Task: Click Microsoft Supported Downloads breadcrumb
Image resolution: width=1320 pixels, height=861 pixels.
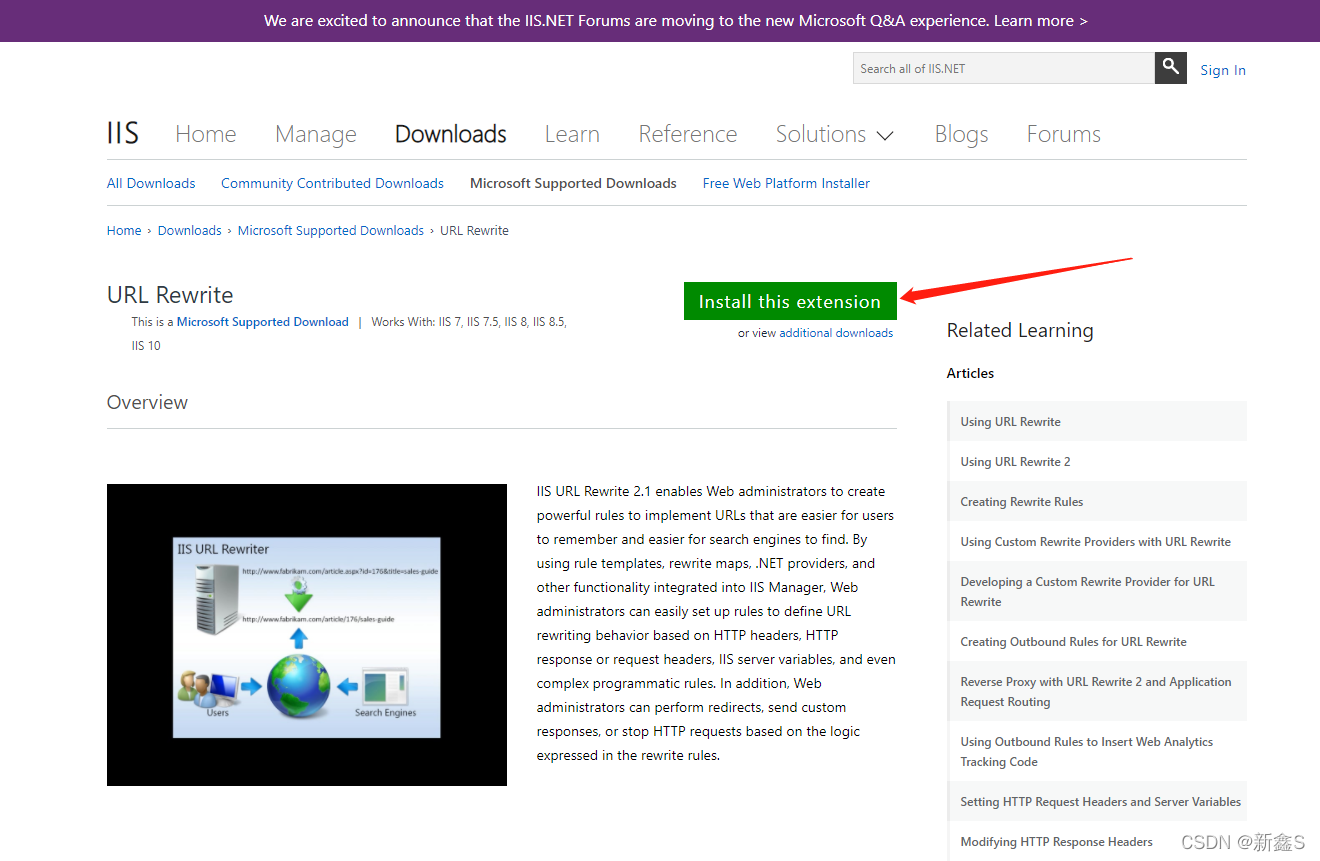Action: (x=331, y=230)
